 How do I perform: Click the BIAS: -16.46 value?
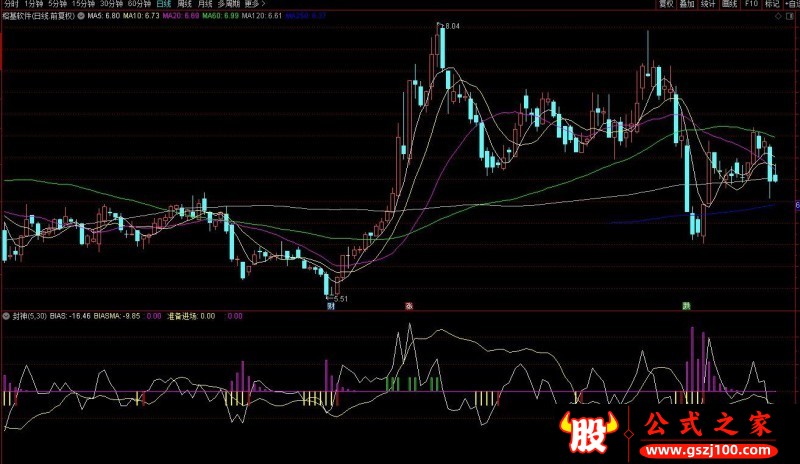(x=70, y=316)
